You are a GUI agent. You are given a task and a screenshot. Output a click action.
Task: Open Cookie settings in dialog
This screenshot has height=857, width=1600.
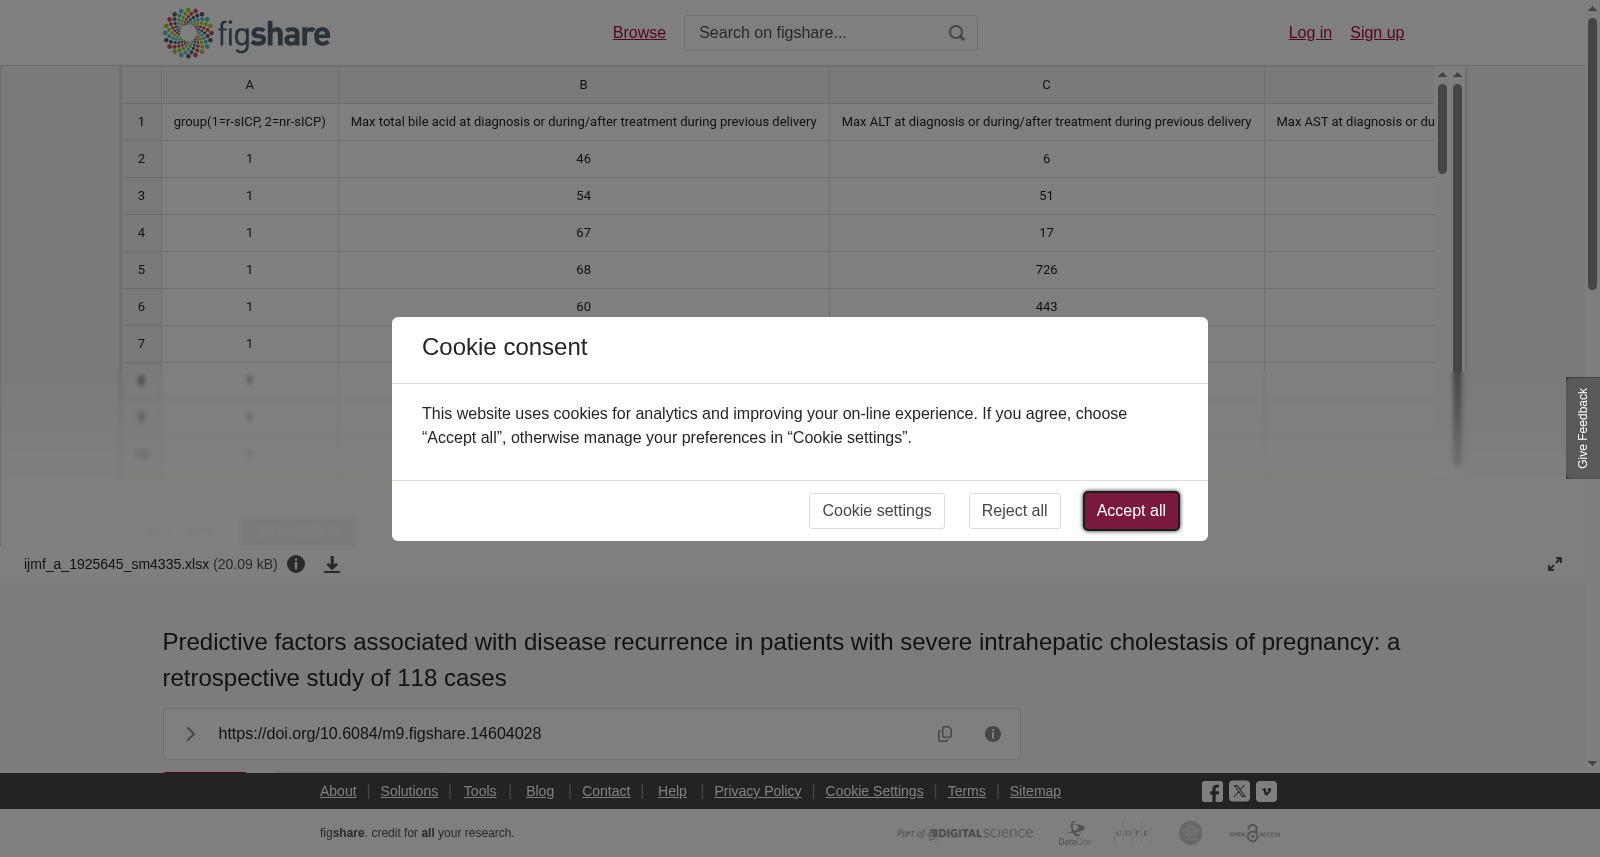pos(877,511)
